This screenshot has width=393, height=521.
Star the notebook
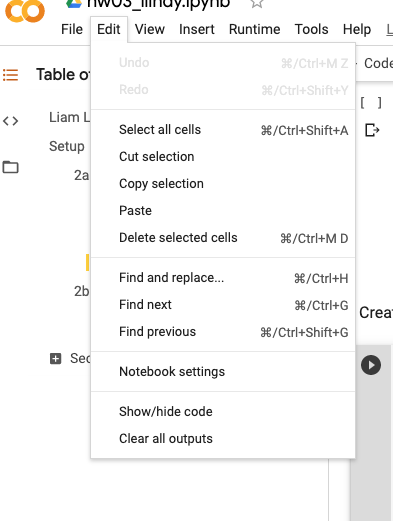pos(257,3)
